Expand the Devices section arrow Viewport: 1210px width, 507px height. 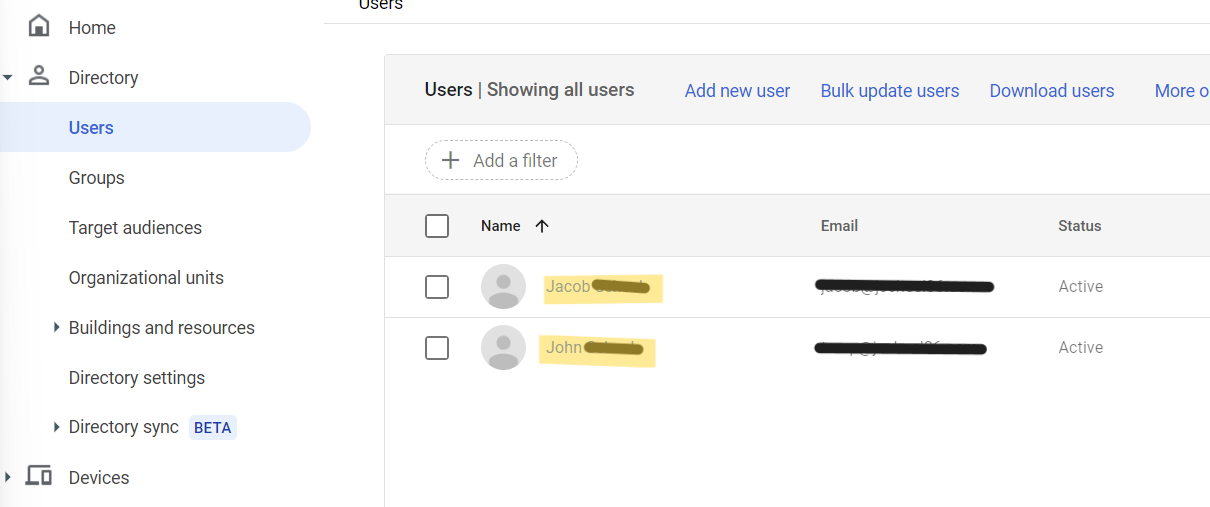click(x=8, y=477)
